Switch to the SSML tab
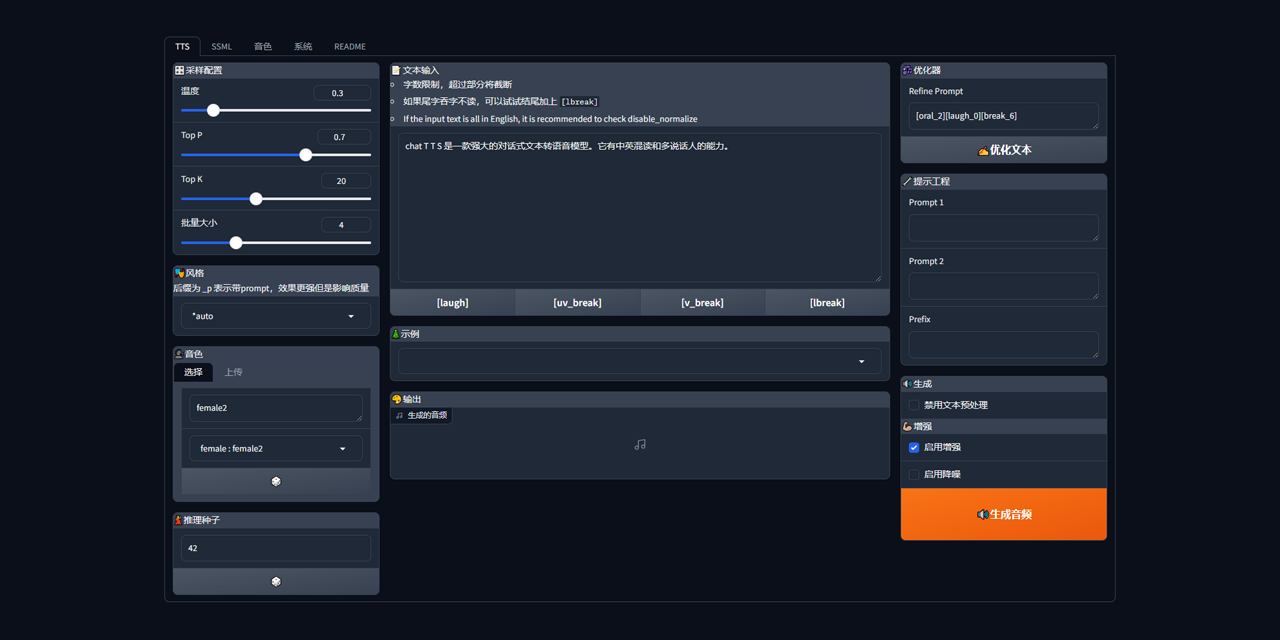 [x=221, y=47]
